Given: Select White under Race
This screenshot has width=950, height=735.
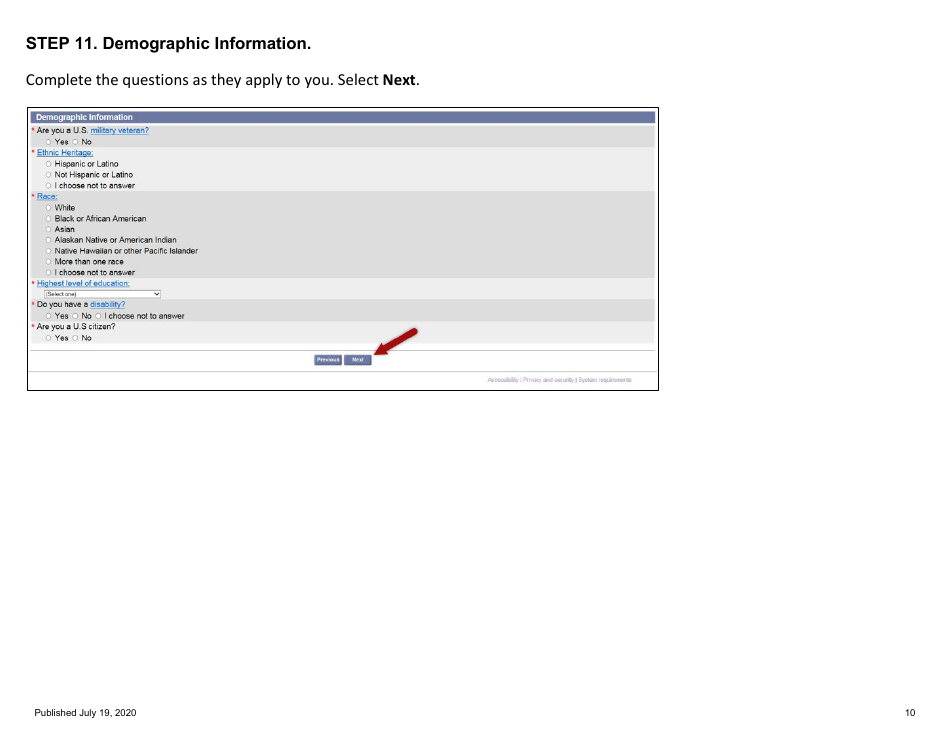Looking at the screenshot, I should pyautogui.click(x=48, y=207).
